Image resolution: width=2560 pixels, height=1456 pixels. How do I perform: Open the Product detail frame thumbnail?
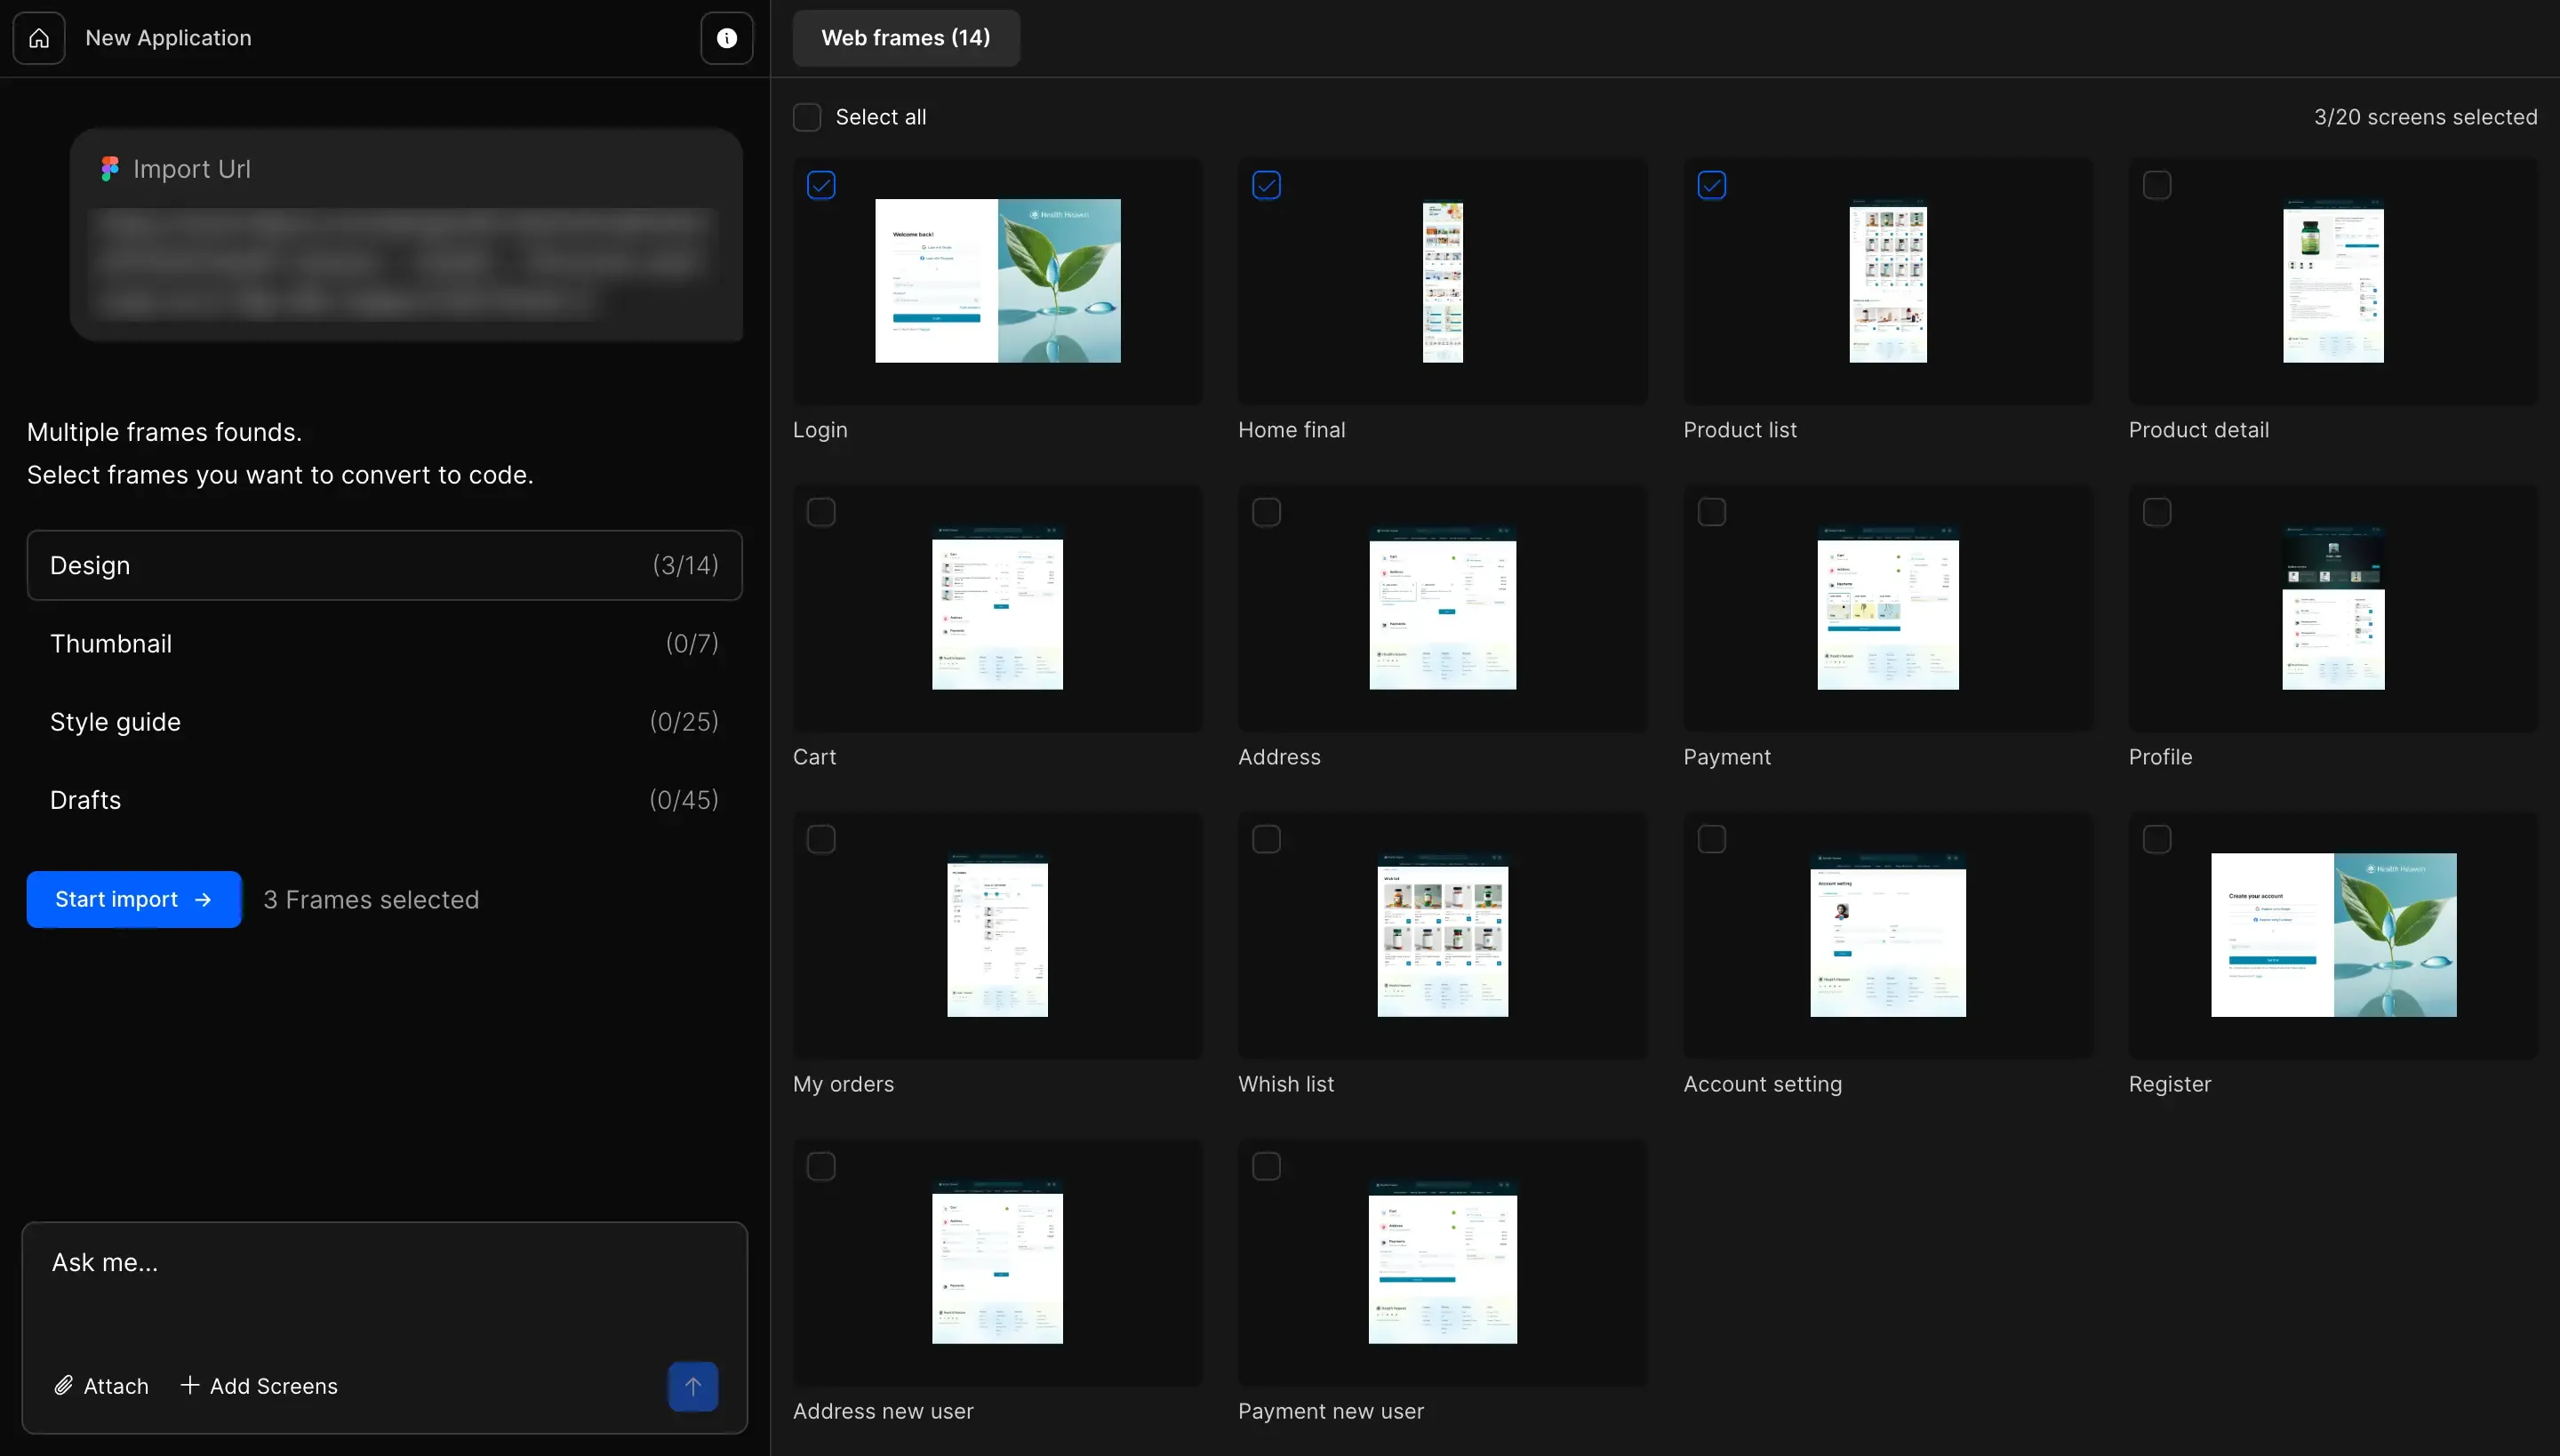(2333, 280)
